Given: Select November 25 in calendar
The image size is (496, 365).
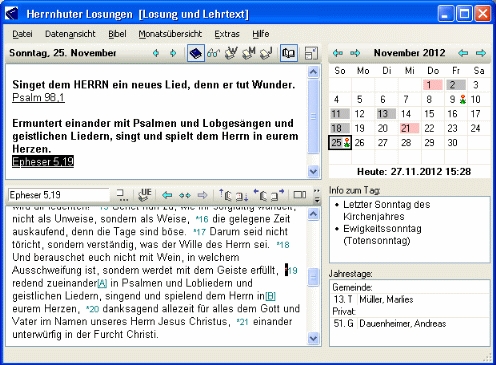Looking at the screenshot, I should (340, 143).
